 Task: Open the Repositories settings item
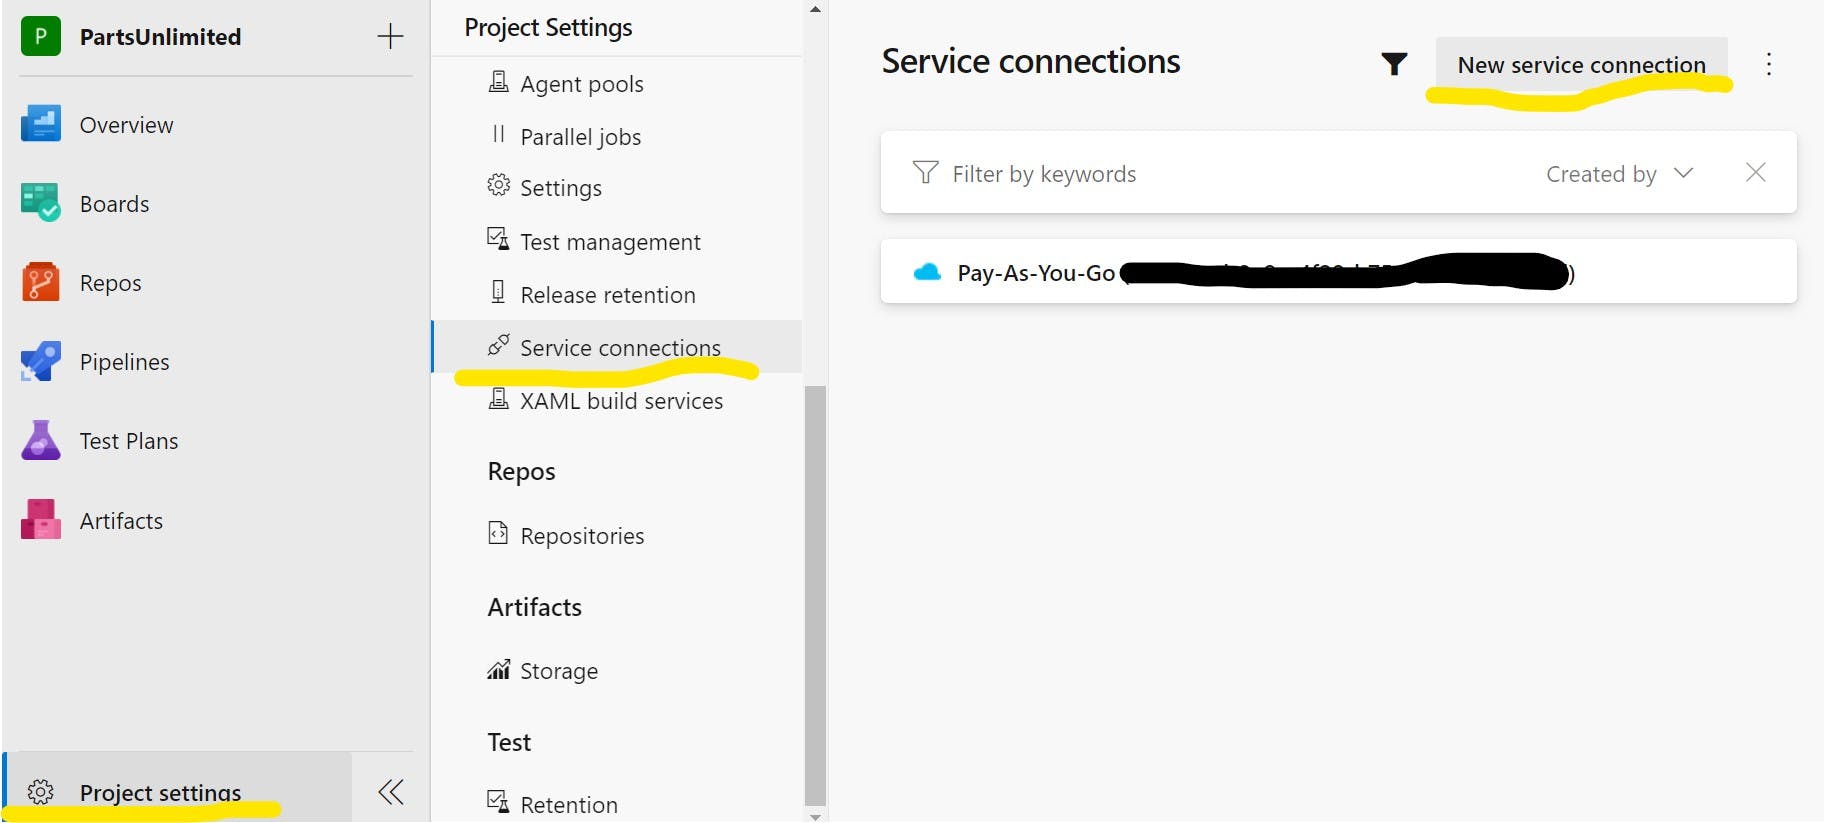[581, 536]
